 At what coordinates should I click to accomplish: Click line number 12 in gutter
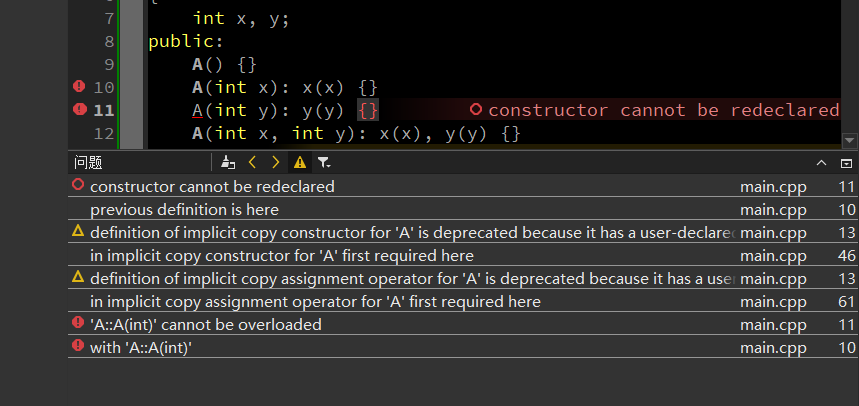[104, 133]
